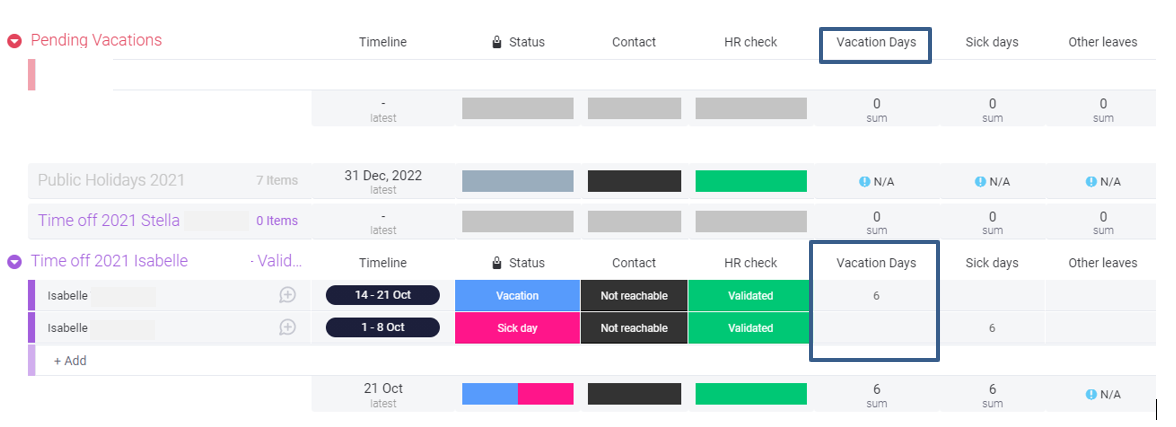Click the lock icon beside Pending Vacations Status
Image resolution: width=1176 pixels, height=427 pixels.
click(x=497, y=42)
